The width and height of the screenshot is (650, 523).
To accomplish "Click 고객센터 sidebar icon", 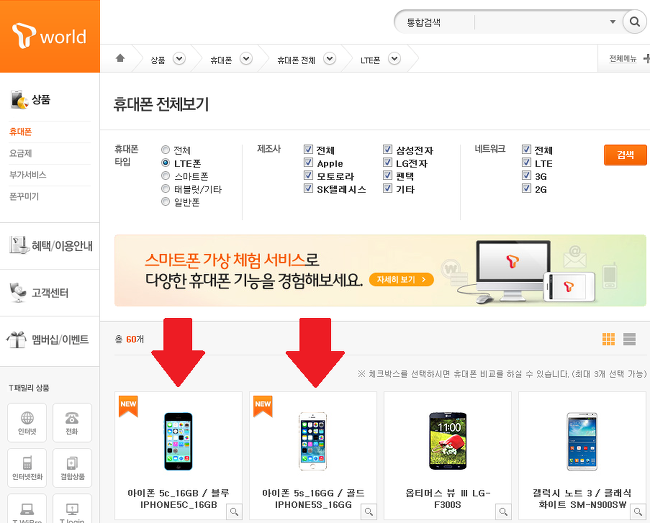I will point(18,292).
